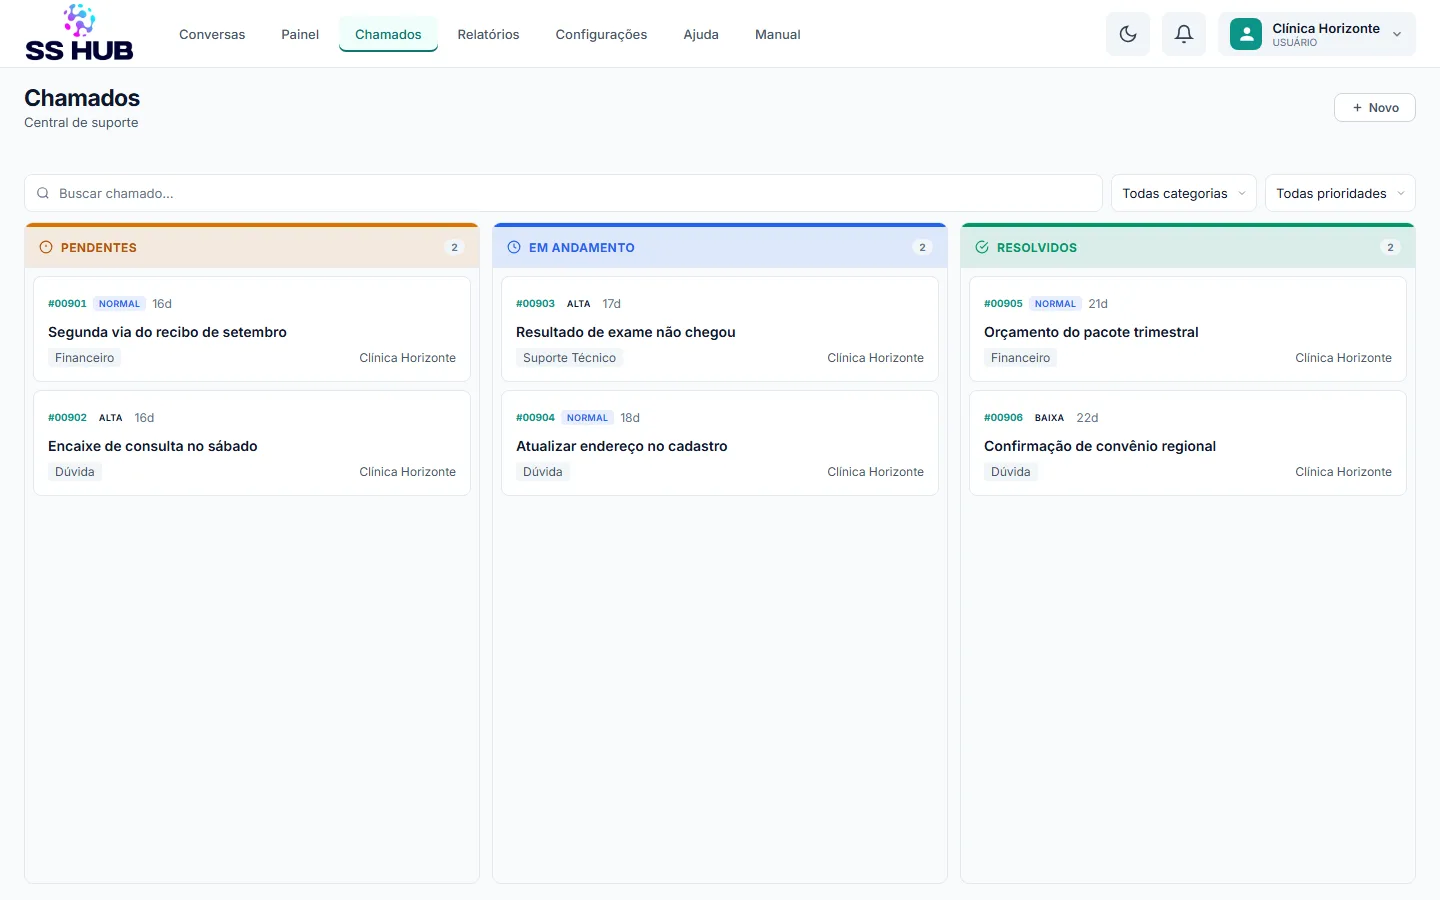1440x900 pixels.
Task: Click the Pendentes count badge
Action: (x=454, y=247)
